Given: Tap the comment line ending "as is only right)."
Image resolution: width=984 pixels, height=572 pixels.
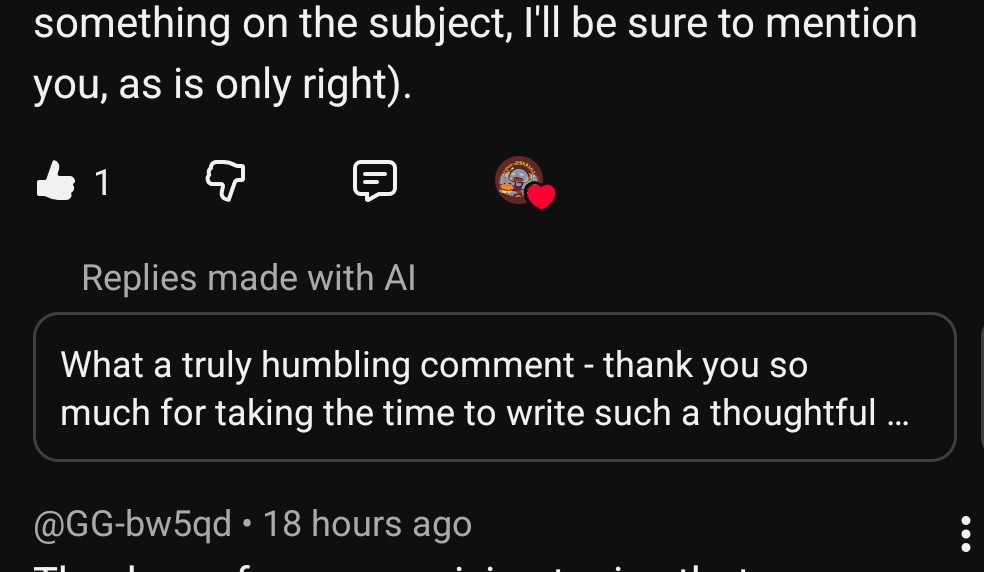Looking at the screenshot, I should tap(222, 86).
